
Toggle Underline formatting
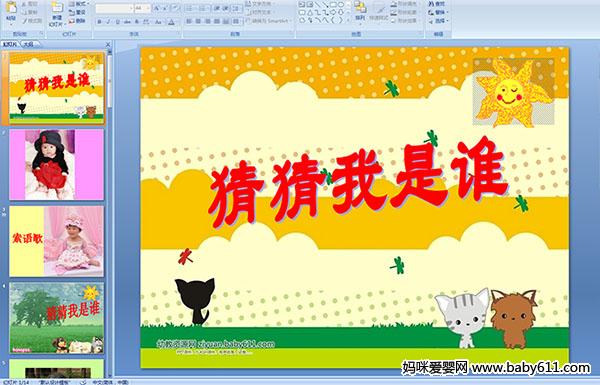point(117,22)
